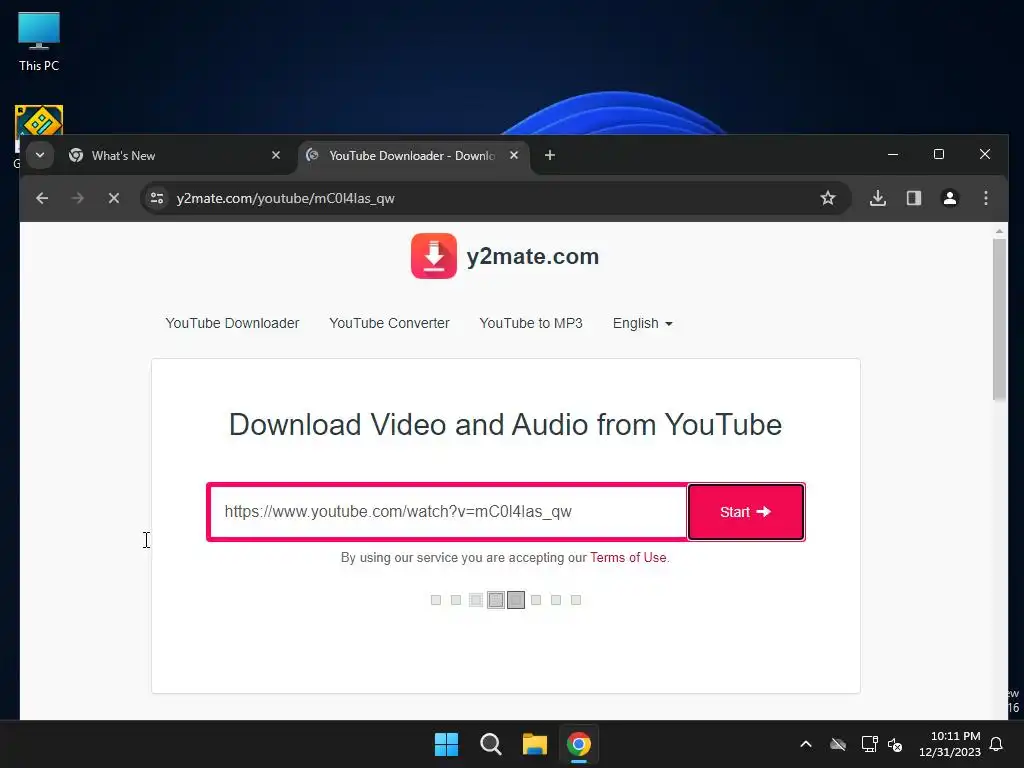Close the What's New tab
This screenshot has width=1024, height=768.
click(276, 155)
